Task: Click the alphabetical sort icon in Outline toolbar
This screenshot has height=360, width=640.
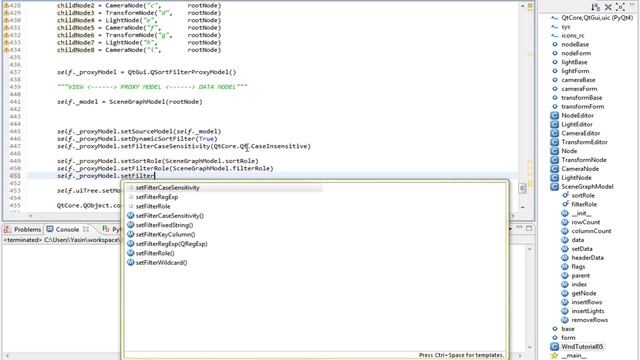Action: point(596,7)
